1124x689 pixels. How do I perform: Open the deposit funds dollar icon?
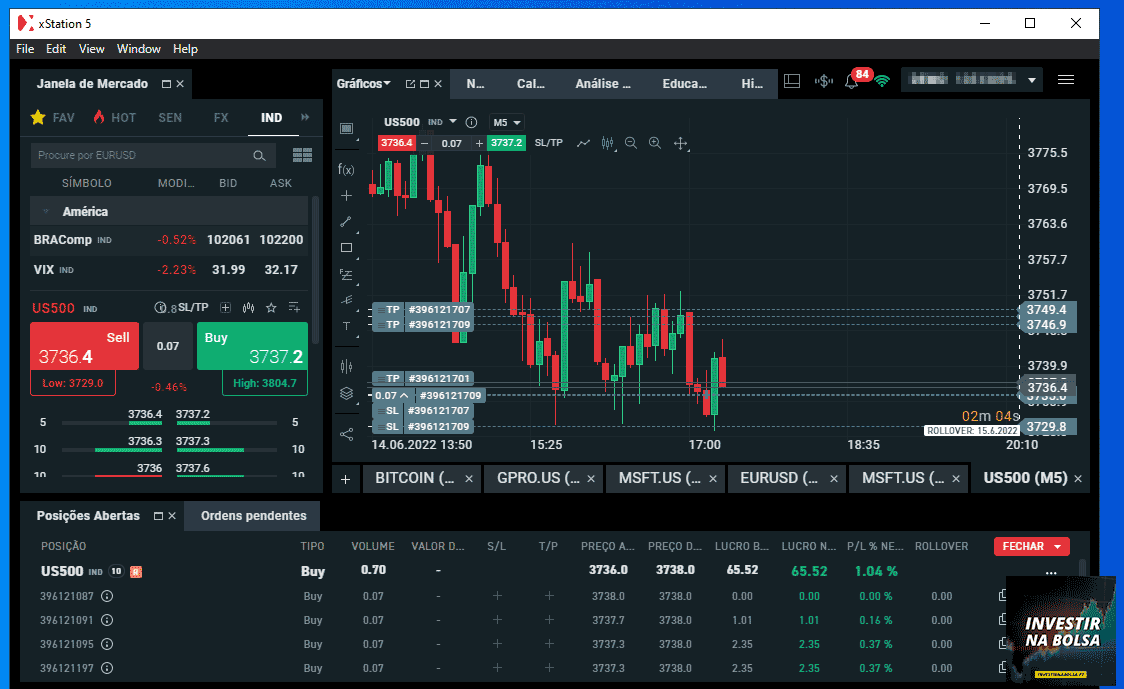[x=824, y=81]
